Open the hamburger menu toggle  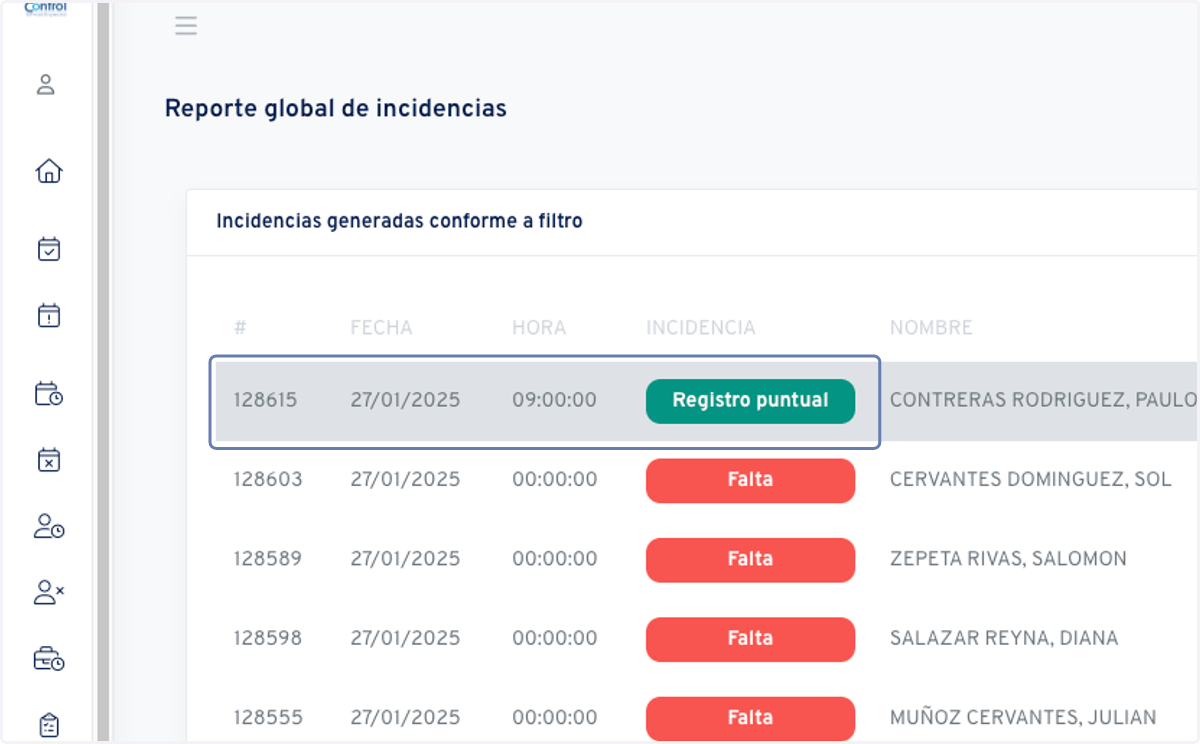click(186, 26)
